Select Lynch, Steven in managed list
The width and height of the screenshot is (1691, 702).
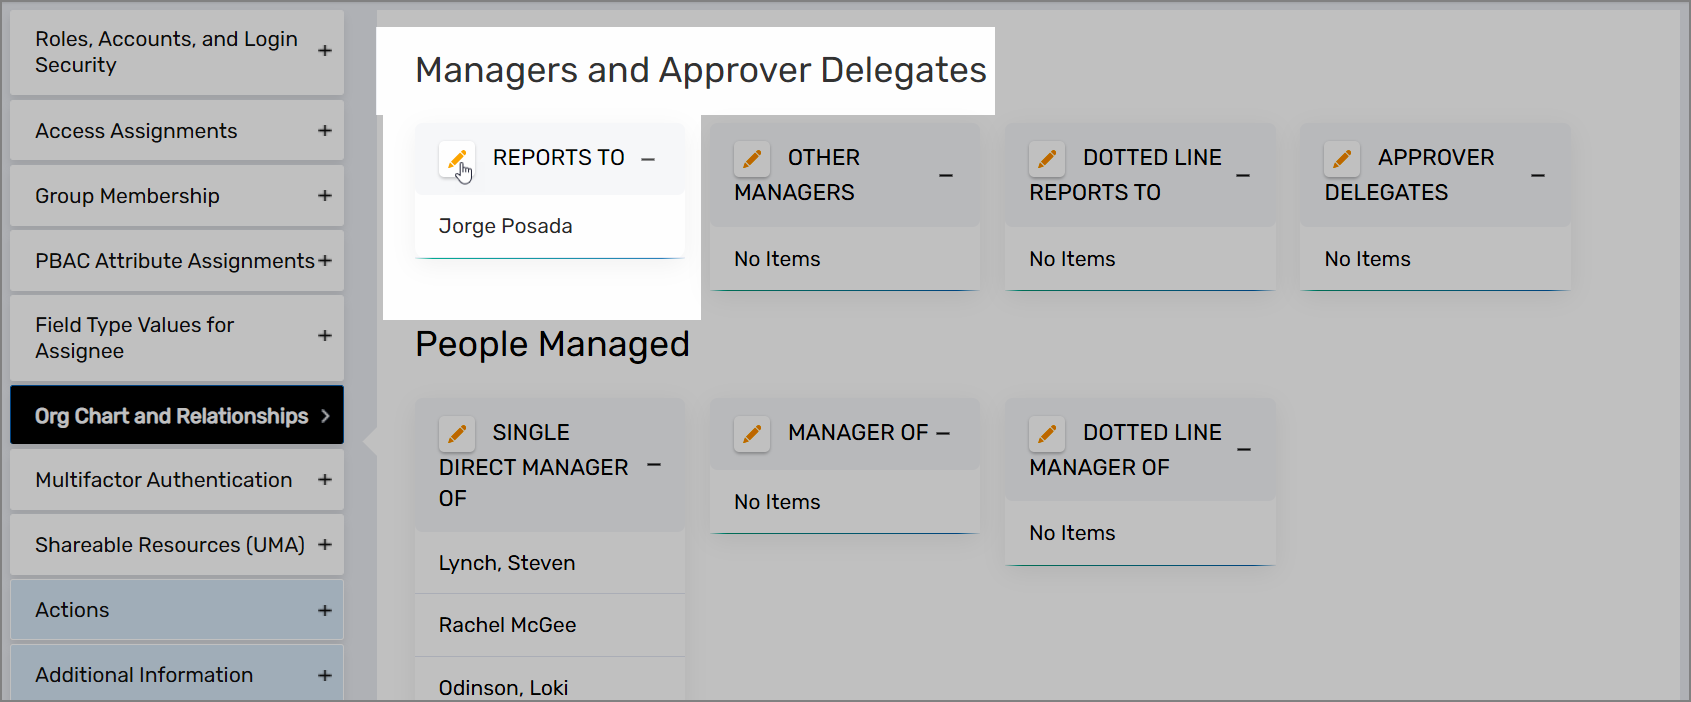(507, 563)
